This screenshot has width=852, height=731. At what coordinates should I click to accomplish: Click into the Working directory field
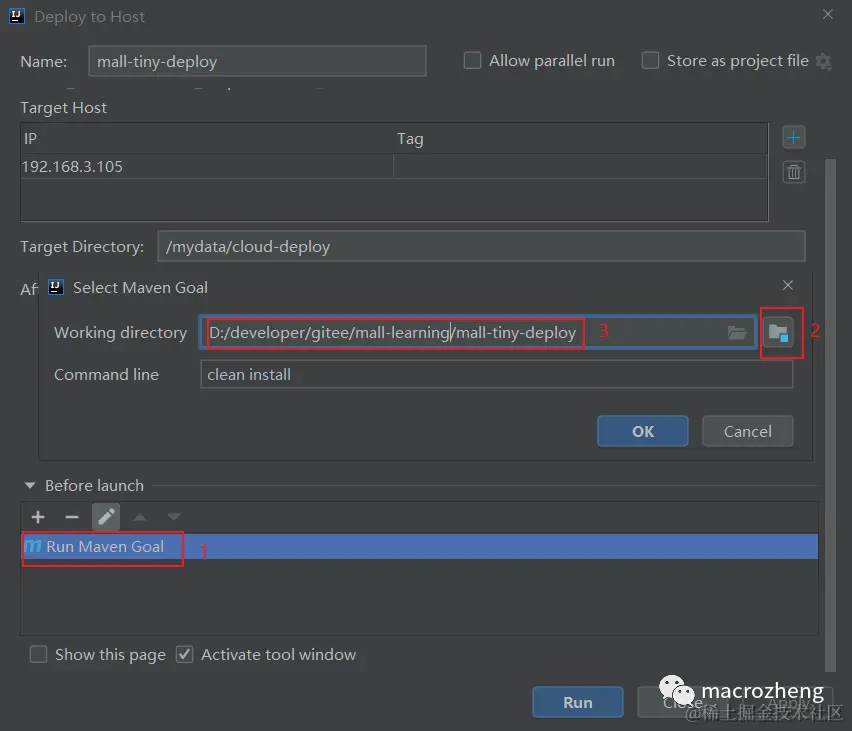tap(478, 332)
